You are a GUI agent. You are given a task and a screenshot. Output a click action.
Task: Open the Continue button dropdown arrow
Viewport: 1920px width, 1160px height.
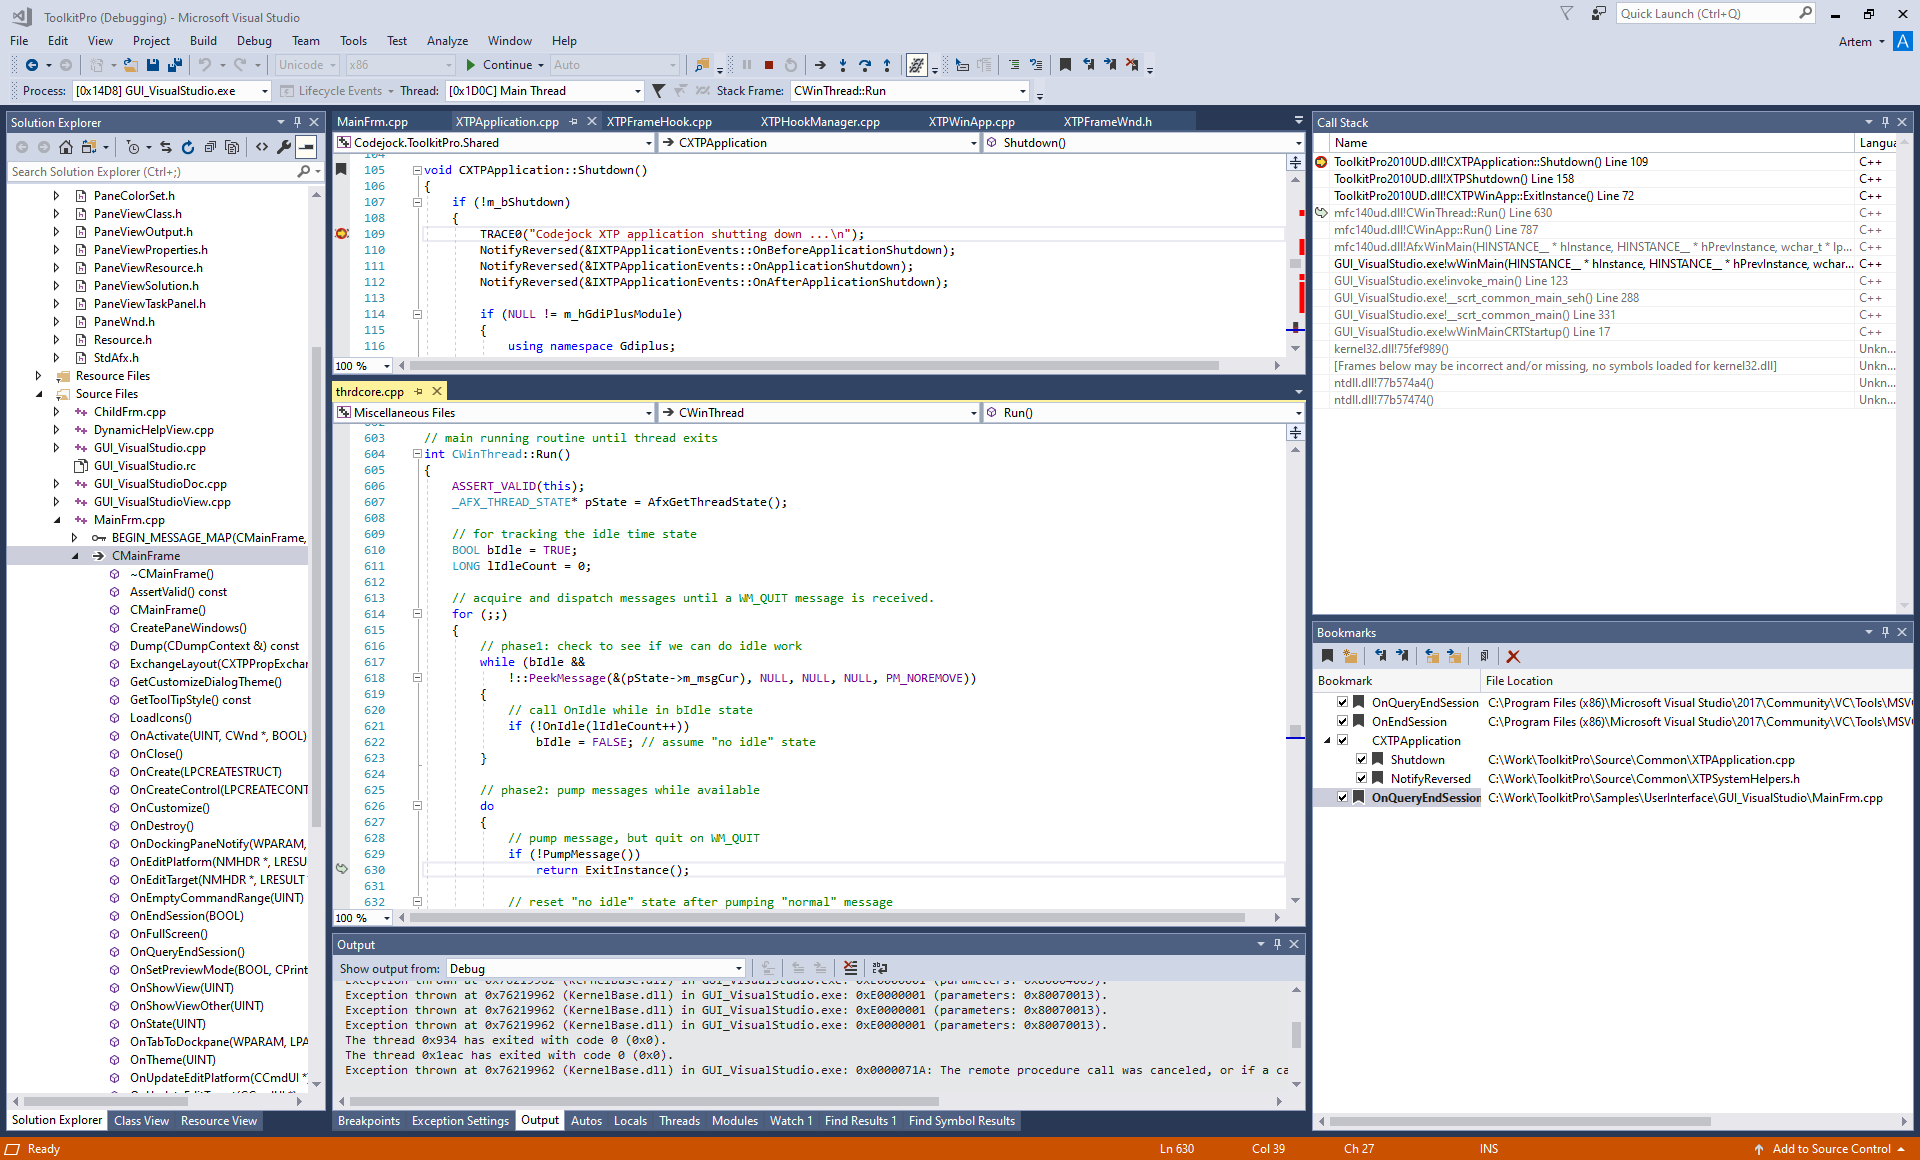[541, 65]
